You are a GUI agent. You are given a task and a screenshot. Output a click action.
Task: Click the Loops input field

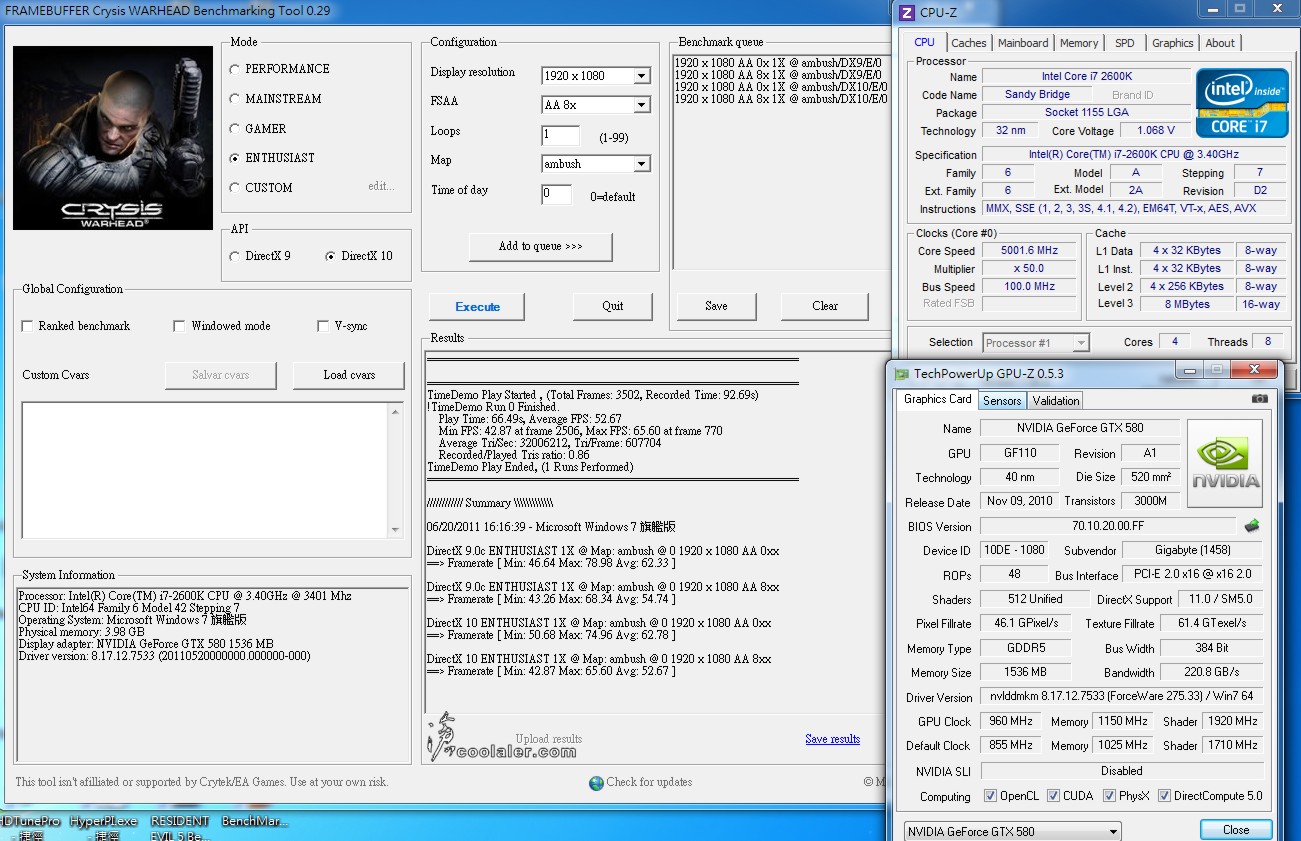tap(560, 135)
